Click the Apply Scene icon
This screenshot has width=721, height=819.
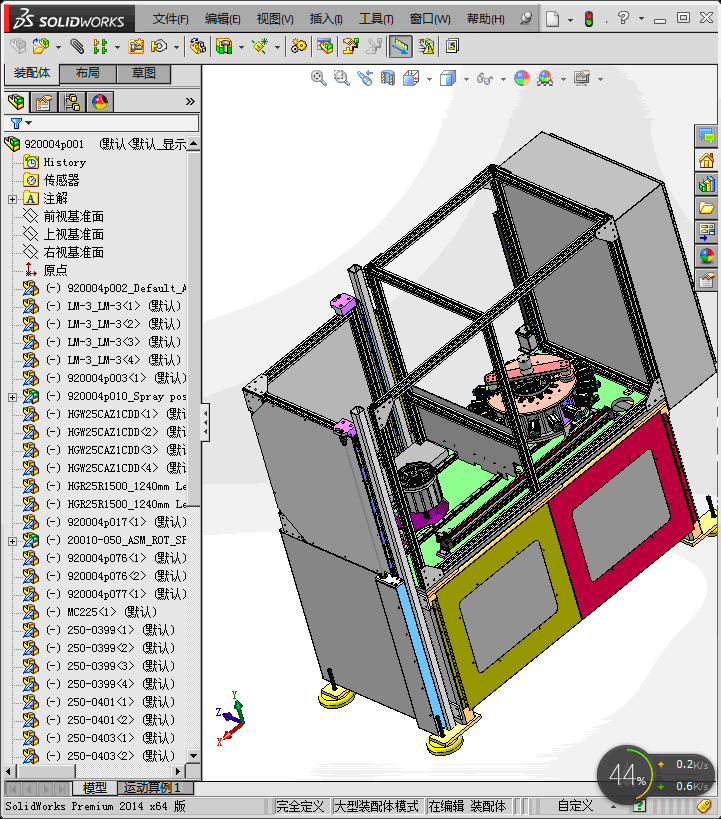point(545,78)
